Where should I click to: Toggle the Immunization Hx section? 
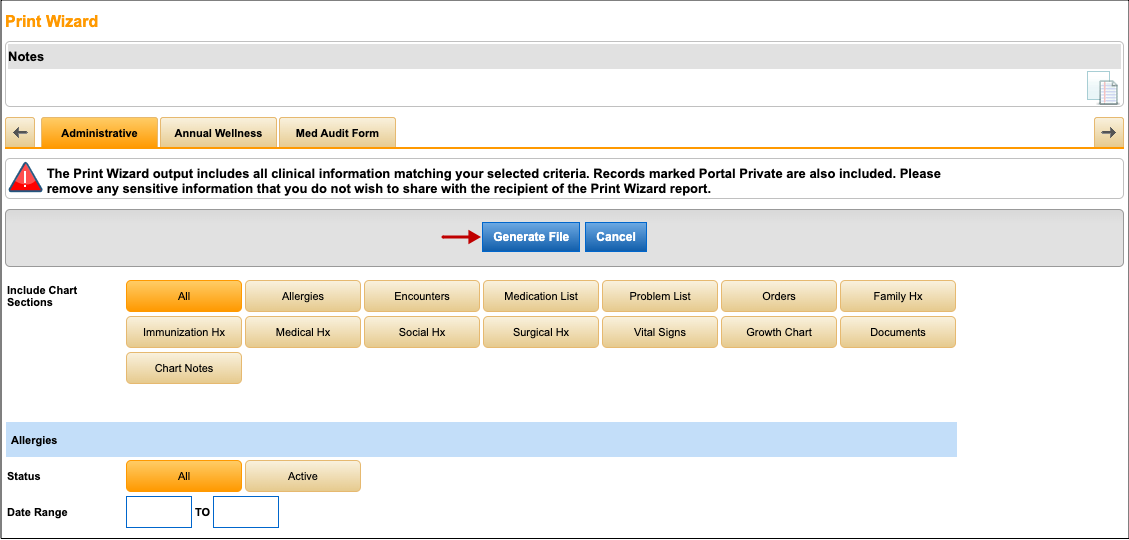pyautogui.click(x=184, y=332)
